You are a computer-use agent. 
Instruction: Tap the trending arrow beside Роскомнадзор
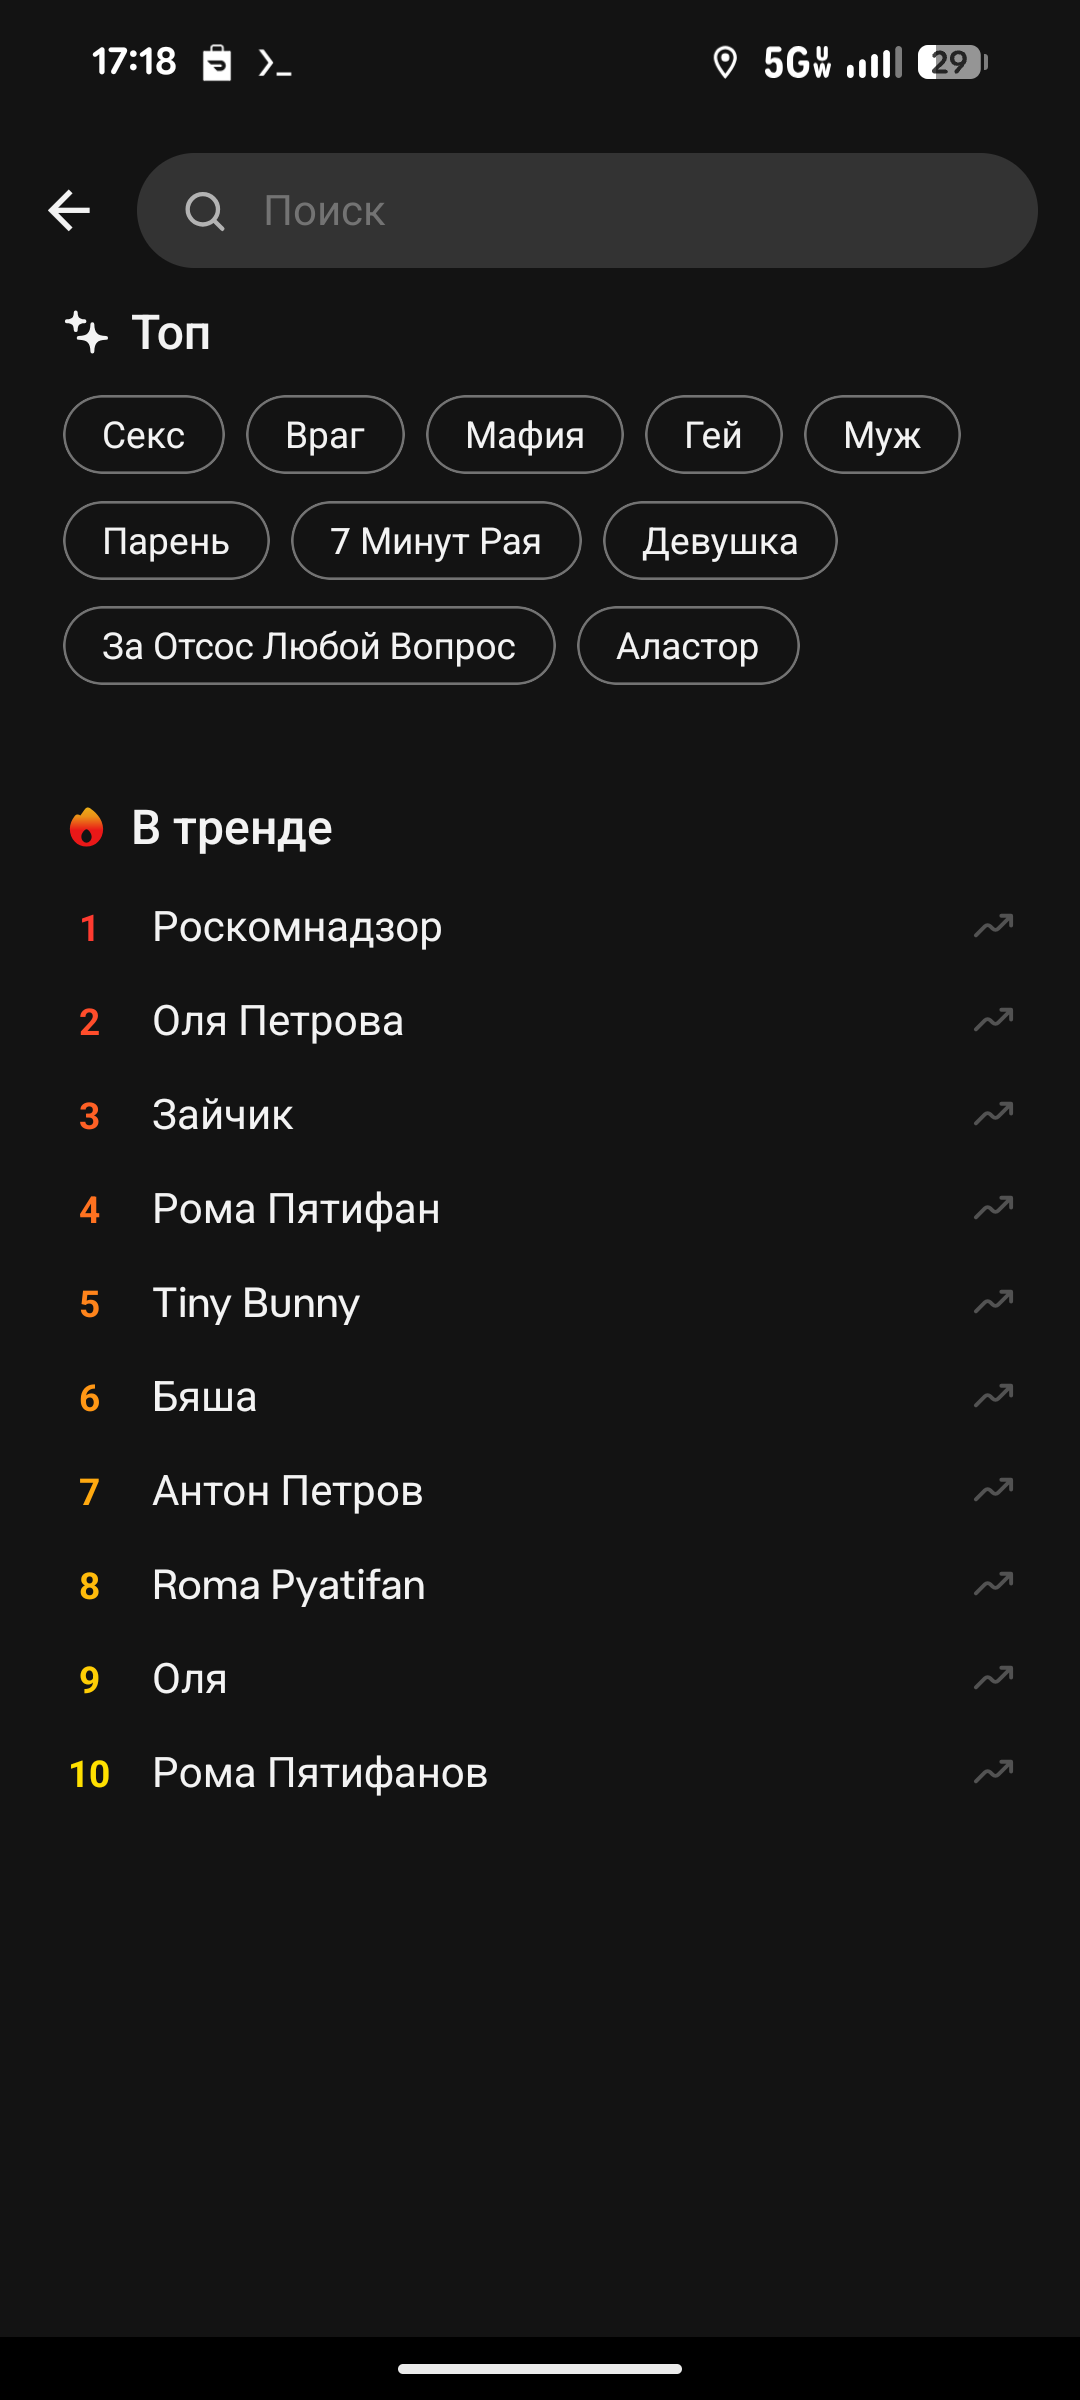993,926
